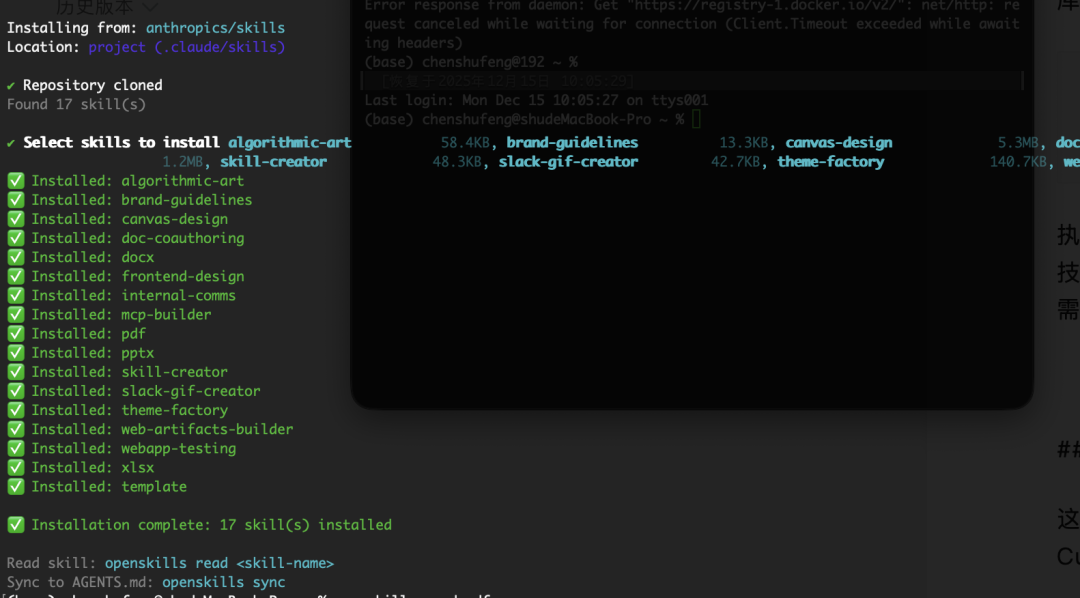Image resolution: width=1080 pixels, height=598 pixels.
Task: Click green check icon beside Installed: internal-comms
Action: coord(15,296)
